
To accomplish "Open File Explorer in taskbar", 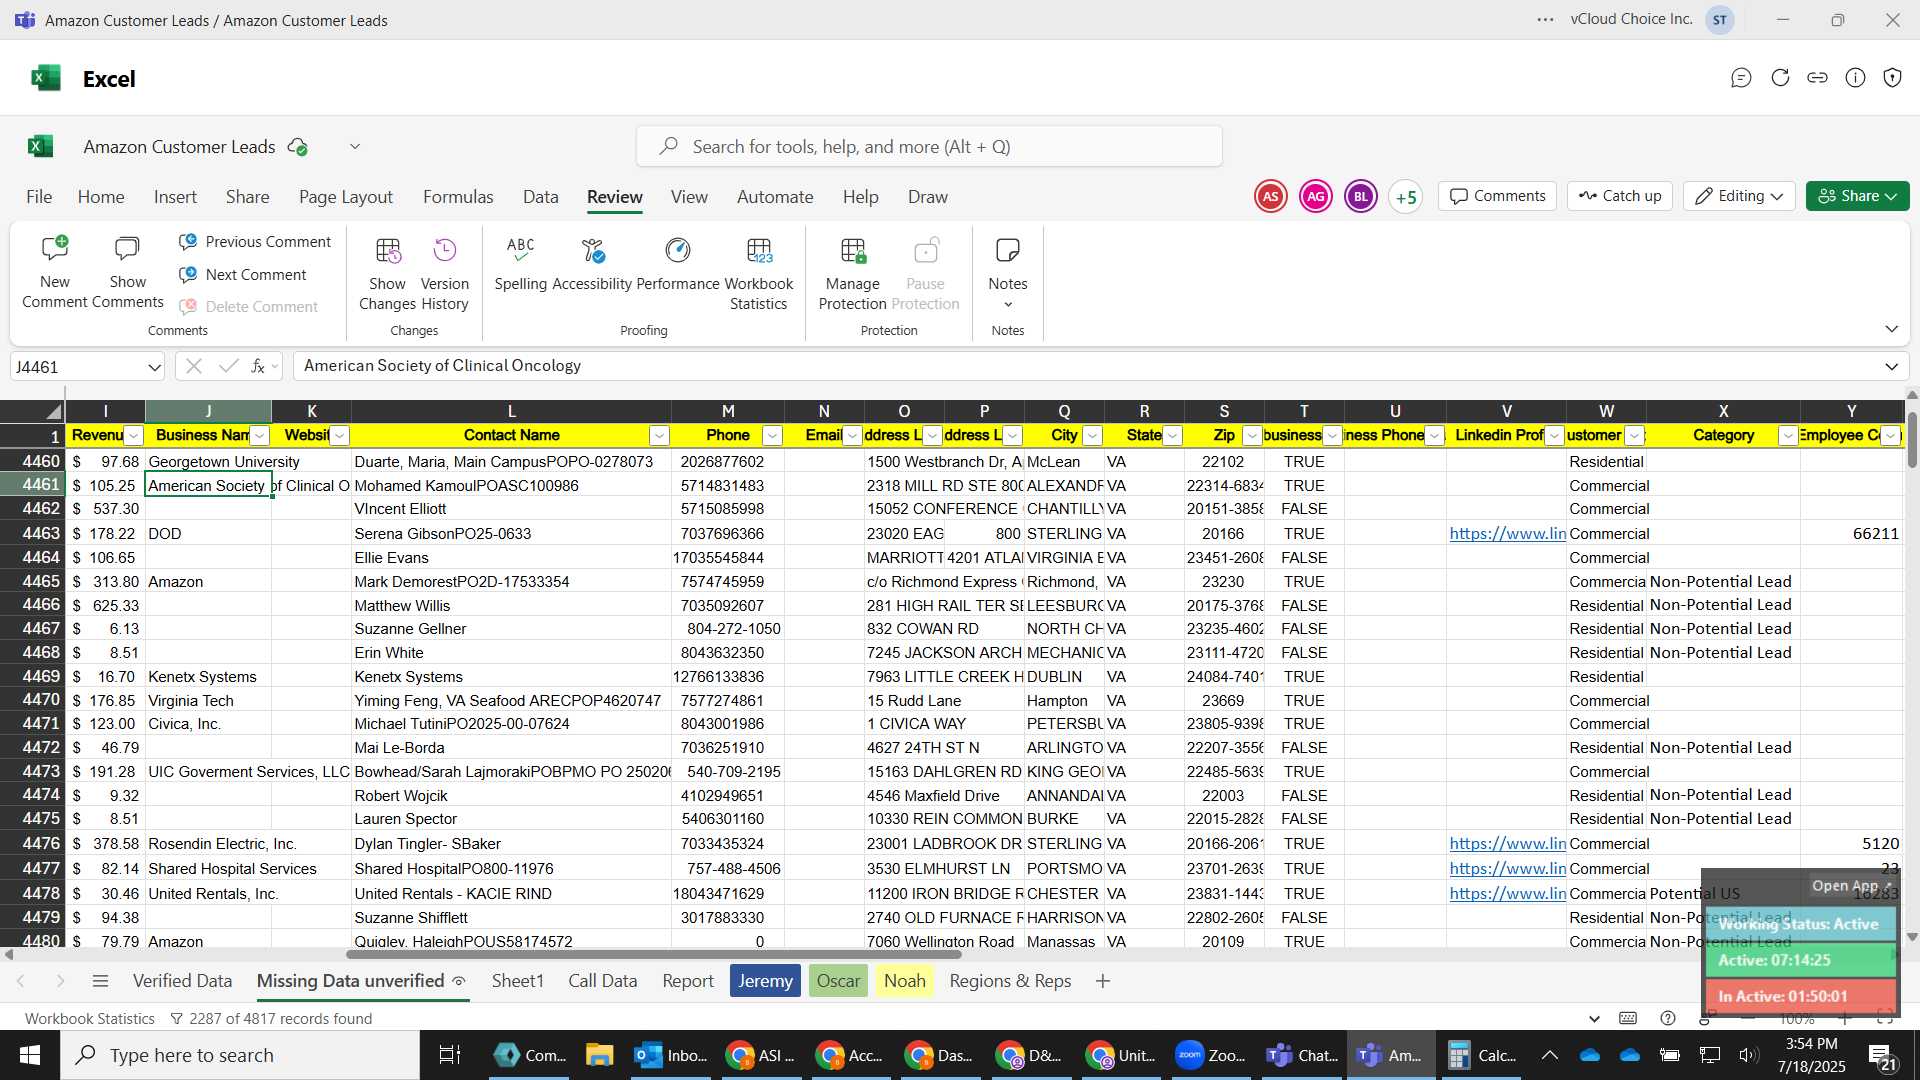I will pyautogui.click(x=599, y=1055).
